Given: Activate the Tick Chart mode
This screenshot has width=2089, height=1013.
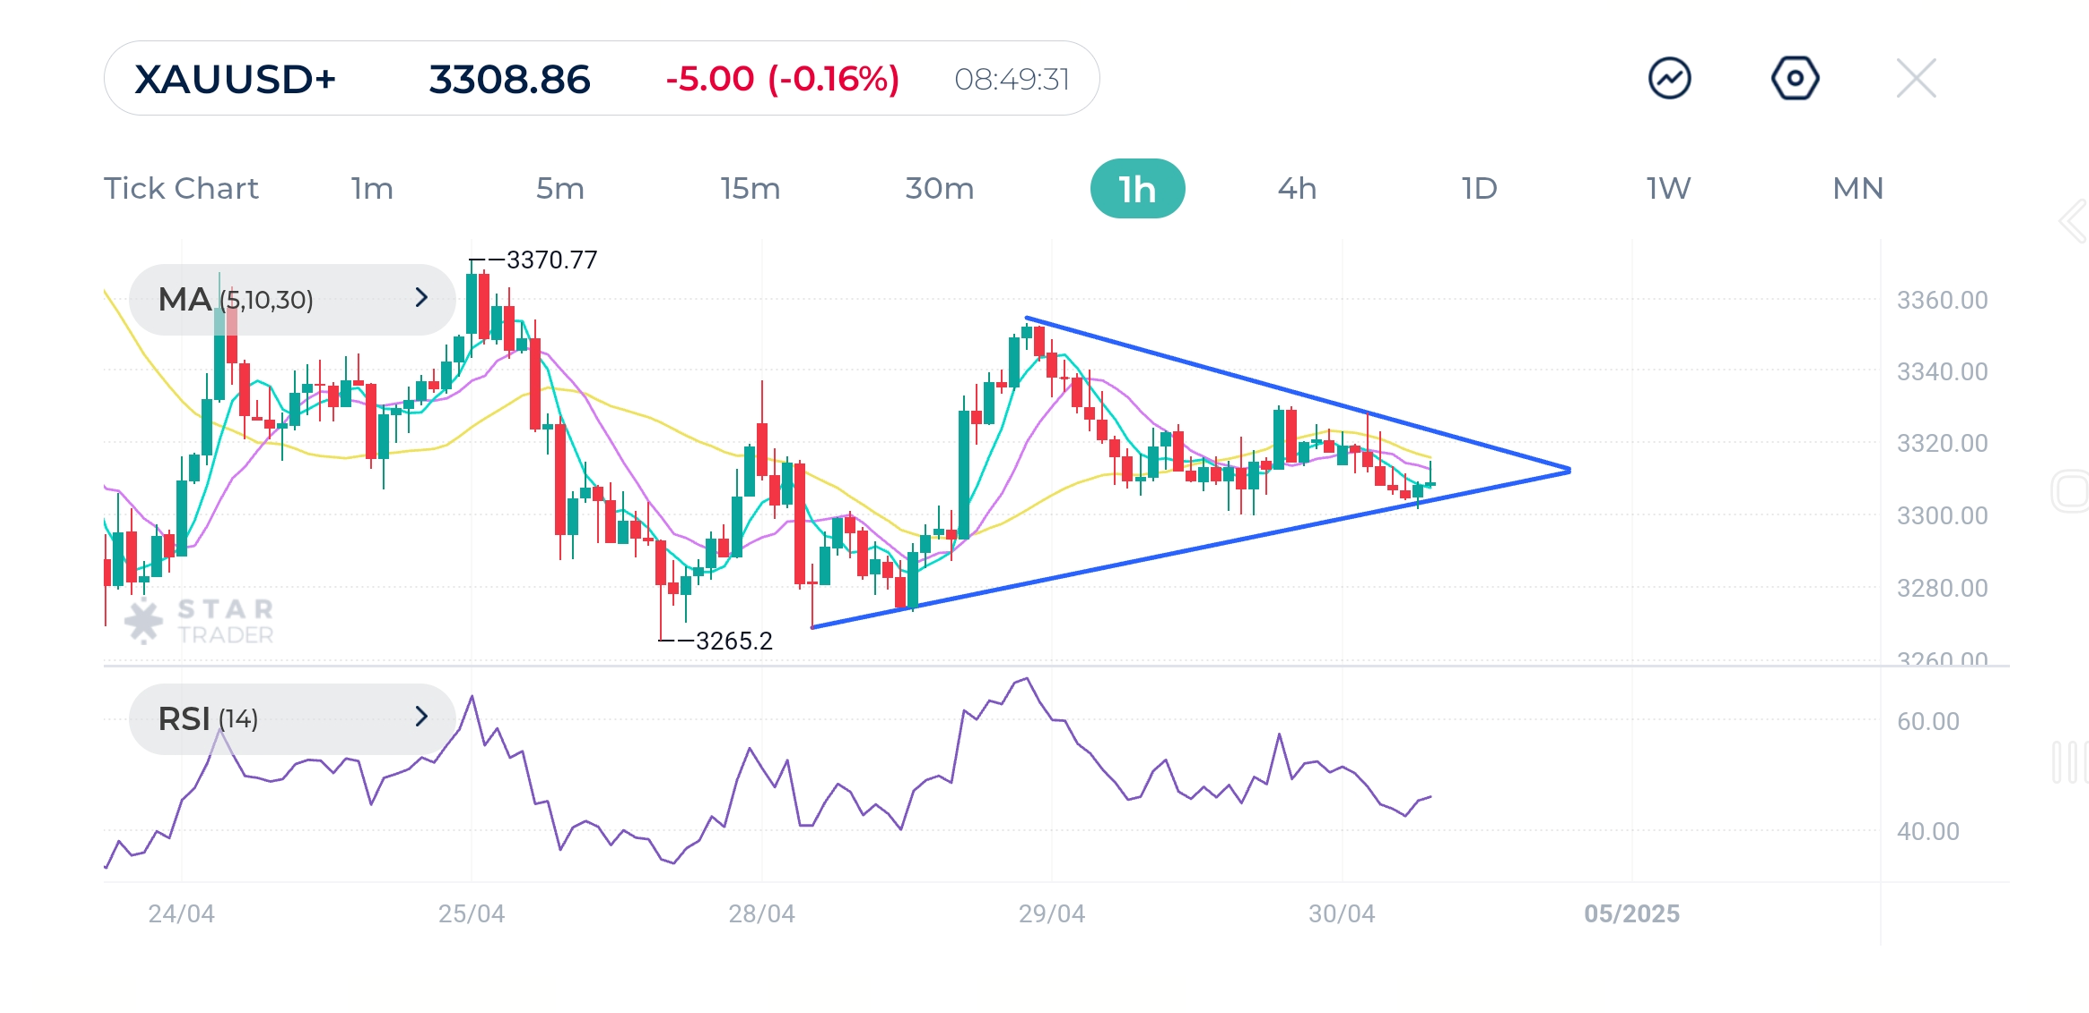Looking at the screenshot, I should [x=181, y=188].
